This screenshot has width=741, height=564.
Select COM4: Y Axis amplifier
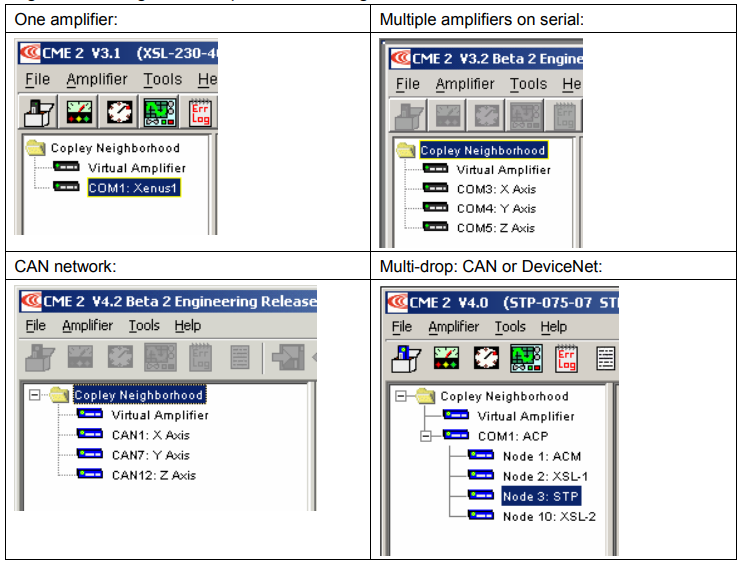(496, 208)
